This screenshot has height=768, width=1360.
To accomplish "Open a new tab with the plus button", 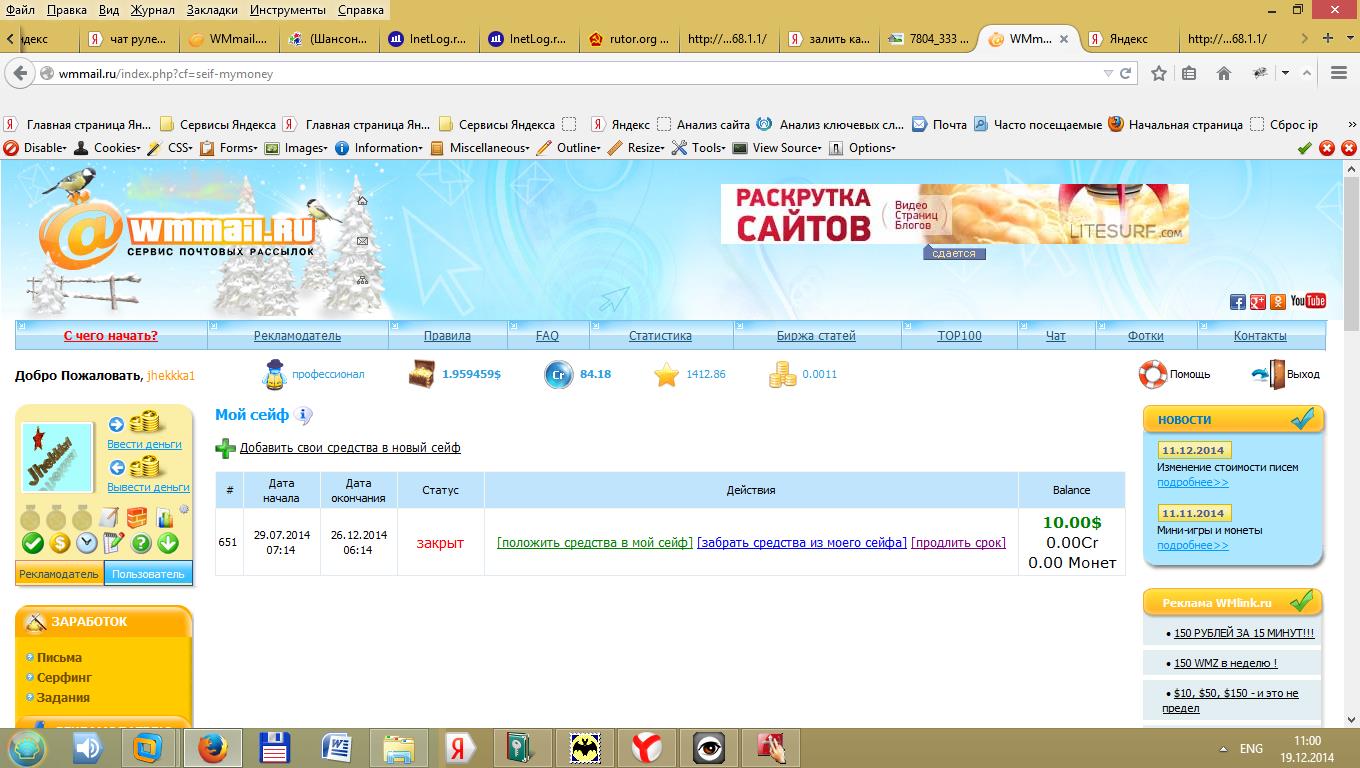I will click(x=1329, y=39).
